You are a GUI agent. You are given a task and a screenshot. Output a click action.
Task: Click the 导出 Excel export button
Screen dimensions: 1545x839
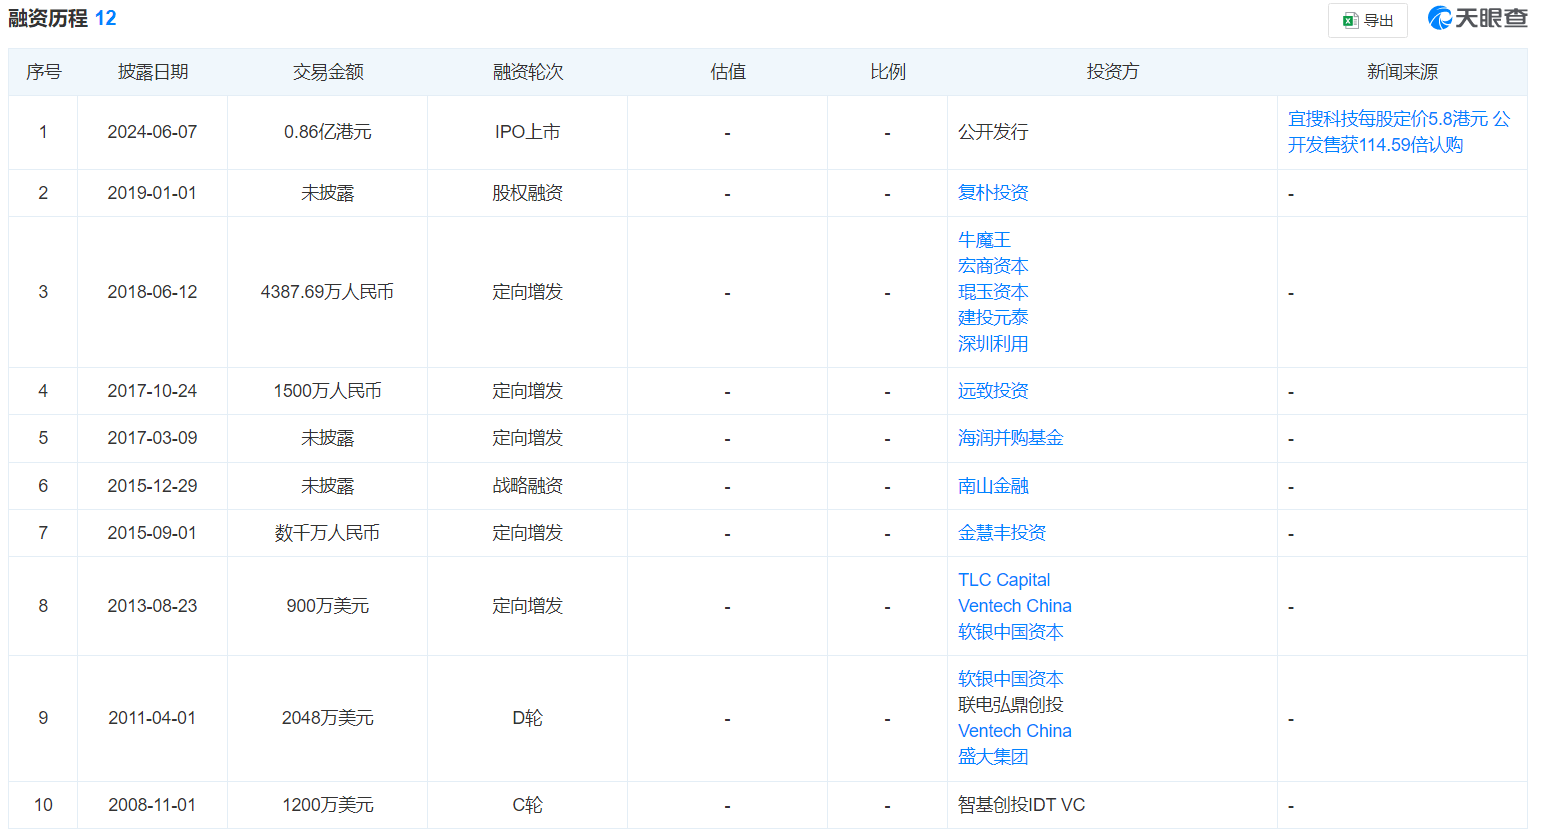coord(1367,20)
